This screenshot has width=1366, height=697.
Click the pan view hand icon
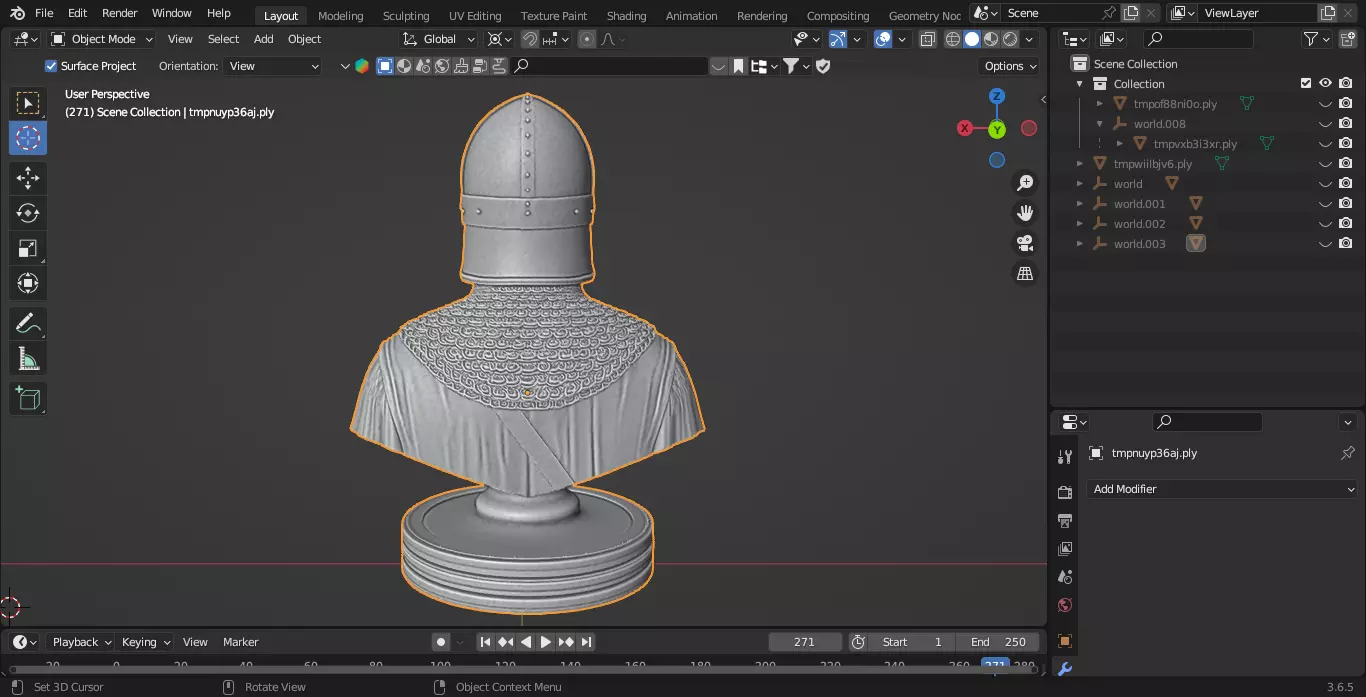click(1025, 213)
